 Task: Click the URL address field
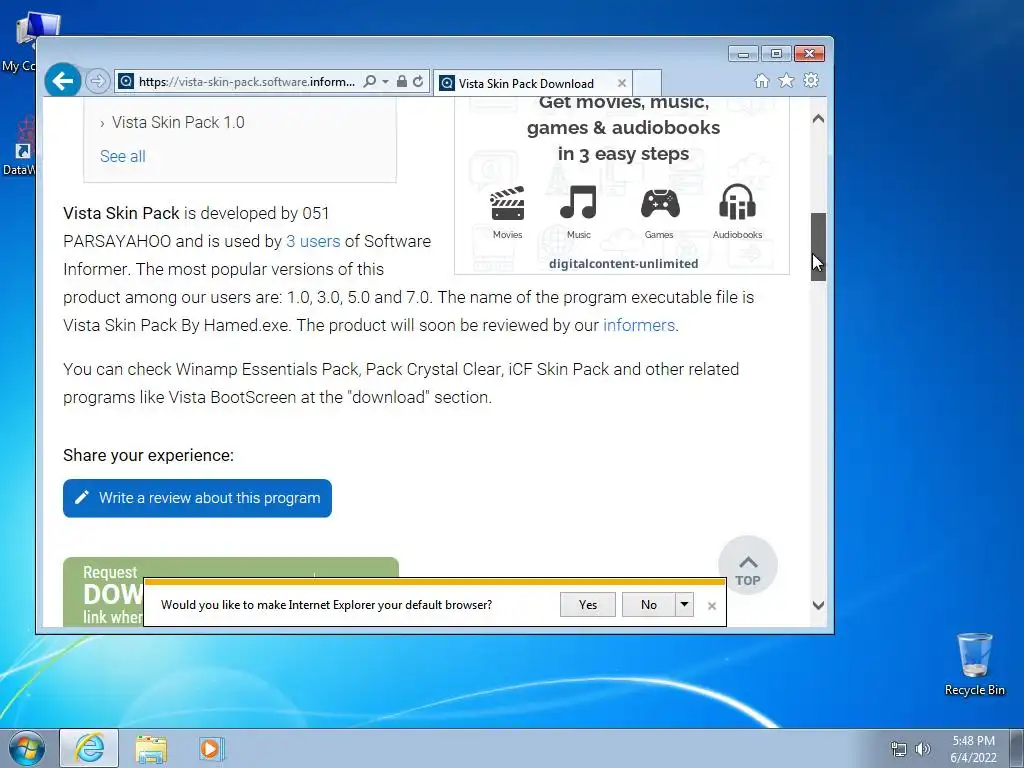coord(246,81)
